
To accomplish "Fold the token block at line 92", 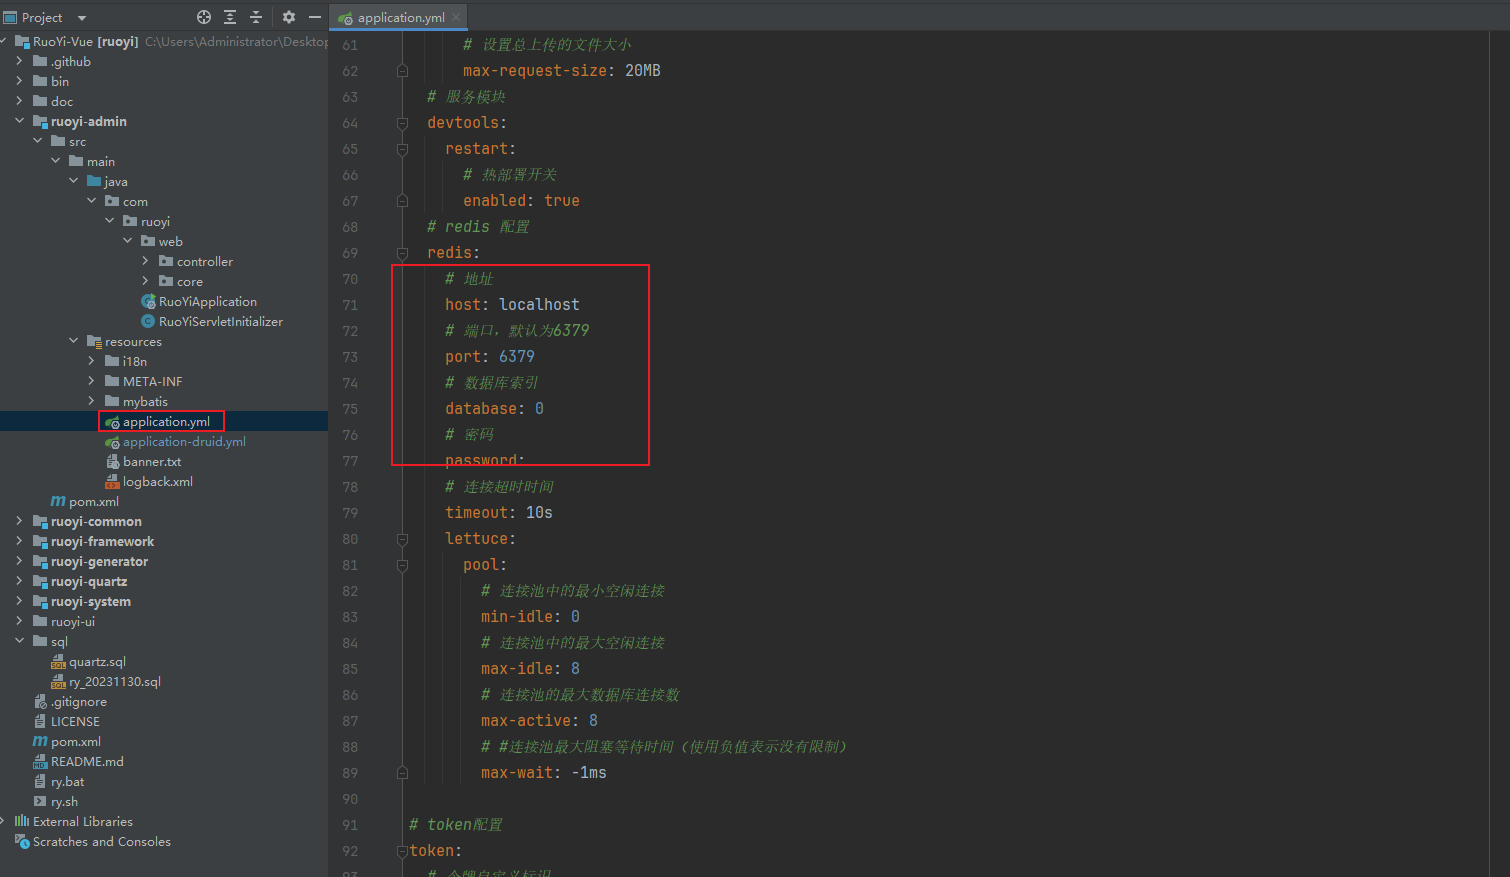I will (x=402, y=851).
